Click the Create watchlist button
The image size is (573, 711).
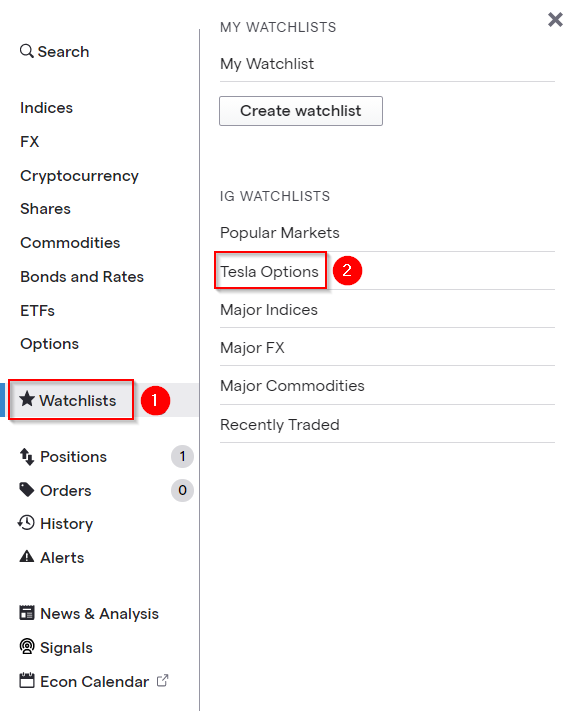[301, 111]
